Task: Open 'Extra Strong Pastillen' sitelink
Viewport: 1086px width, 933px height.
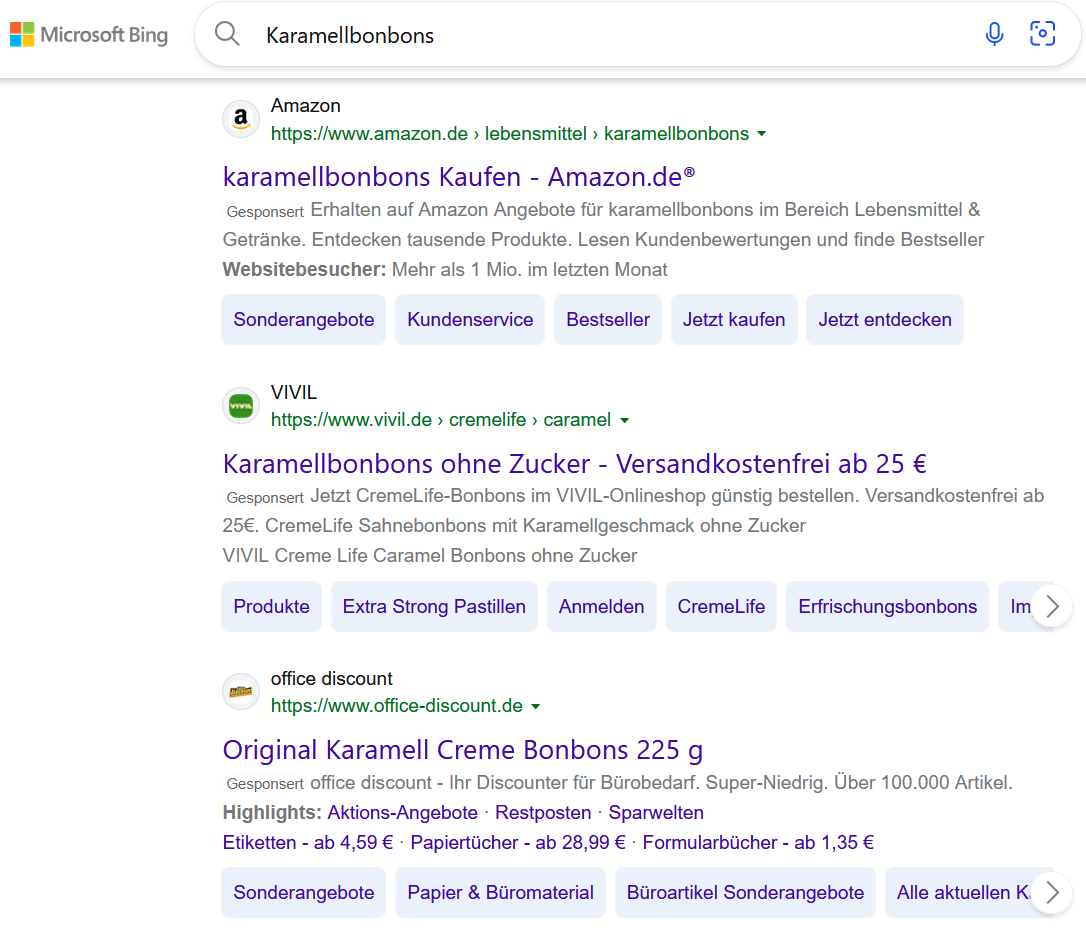Action: click(x=434, y=606)
